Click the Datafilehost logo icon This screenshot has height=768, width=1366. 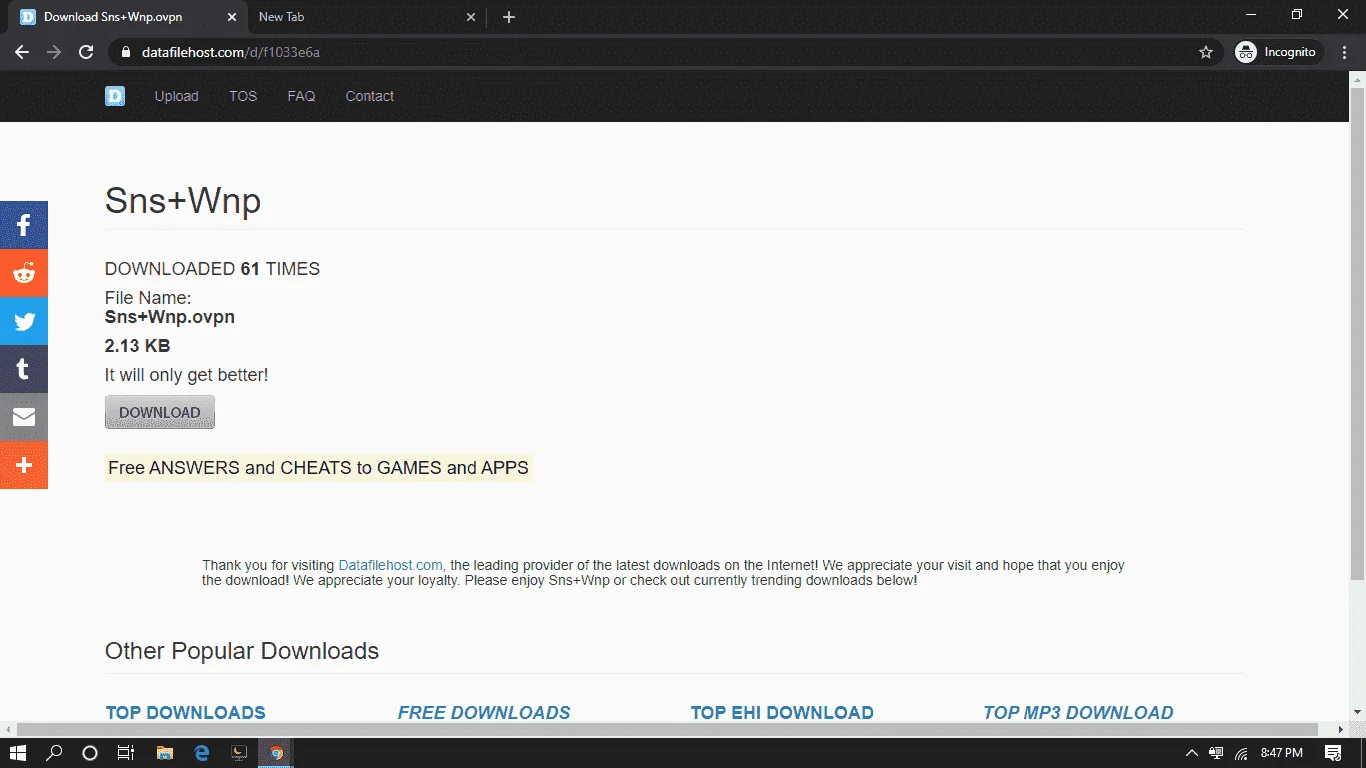(x=115, y=96)
